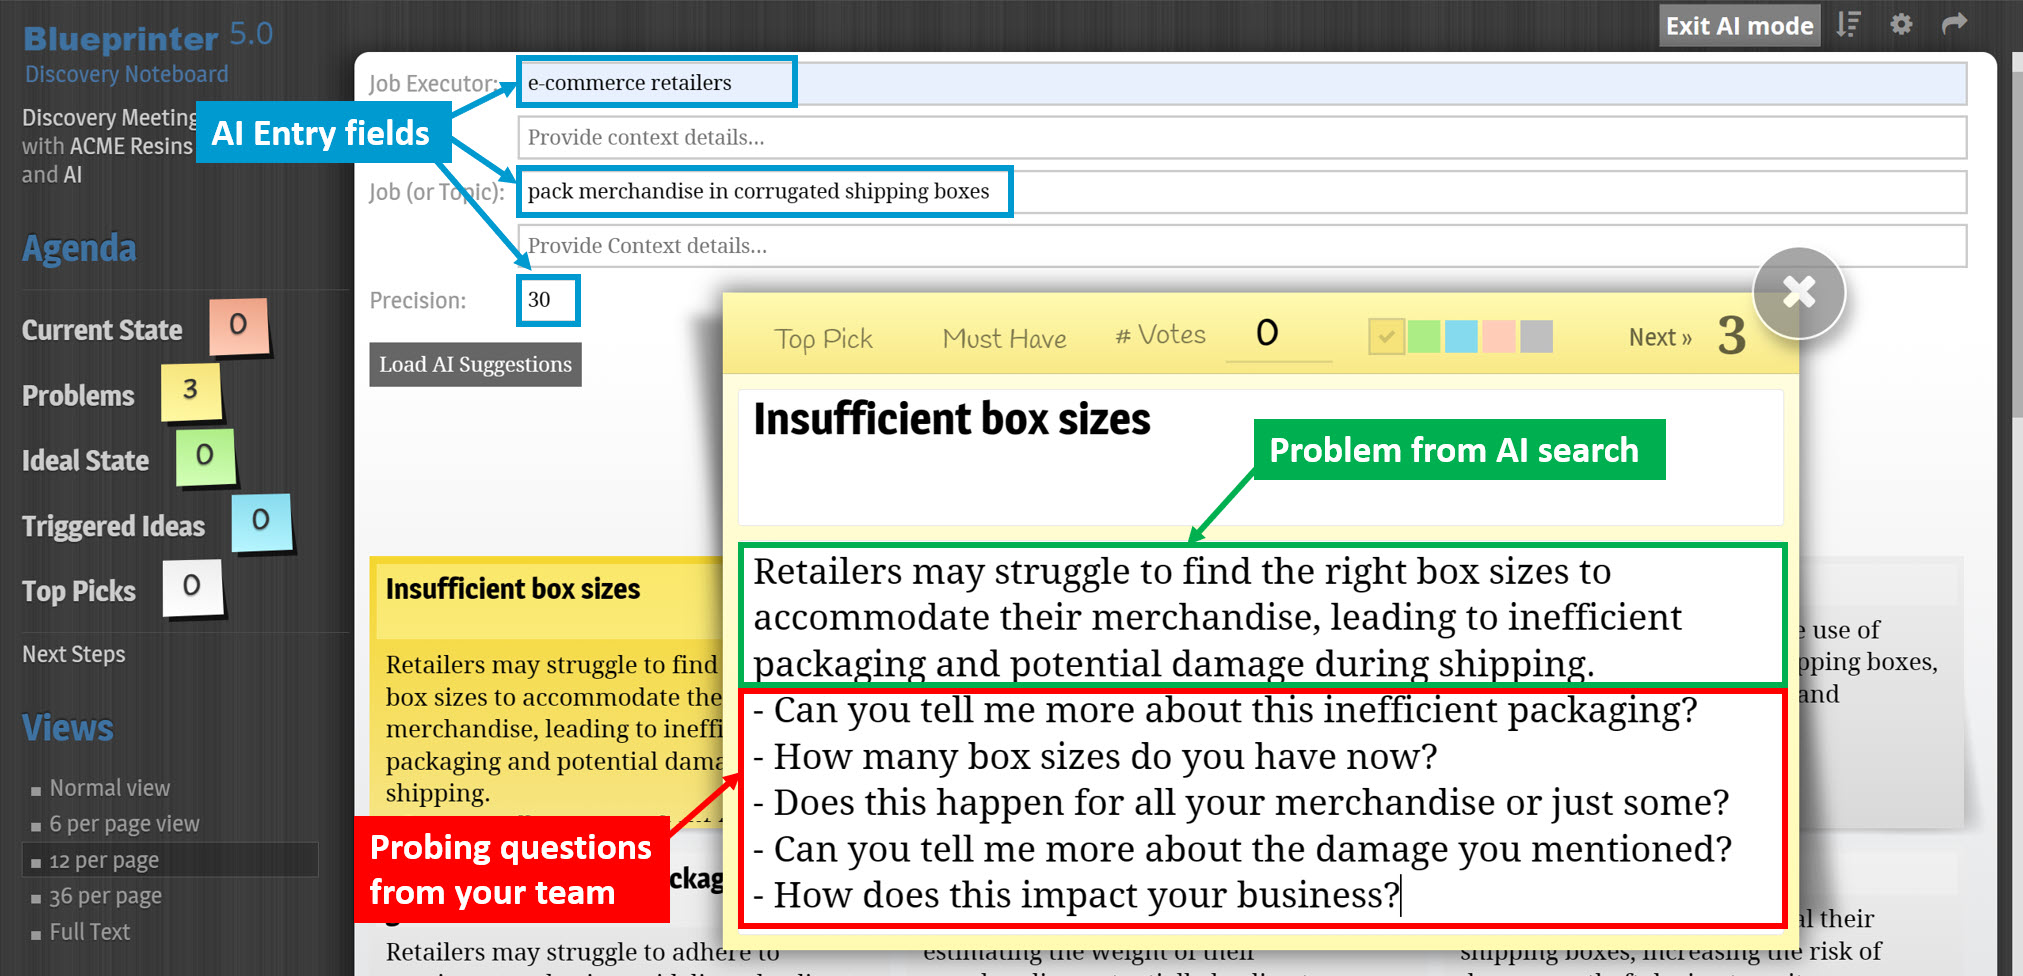
Task: Open the Ideal State sticky note badge
Action: click(206, 455)
